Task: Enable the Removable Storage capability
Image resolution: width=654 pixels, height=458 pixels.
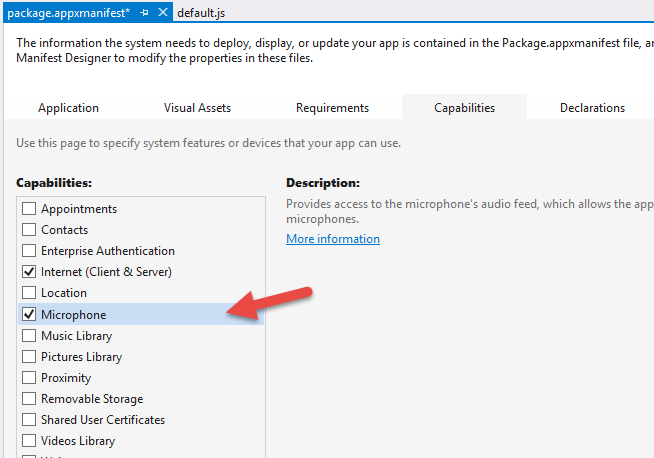Action: (29, 399)
